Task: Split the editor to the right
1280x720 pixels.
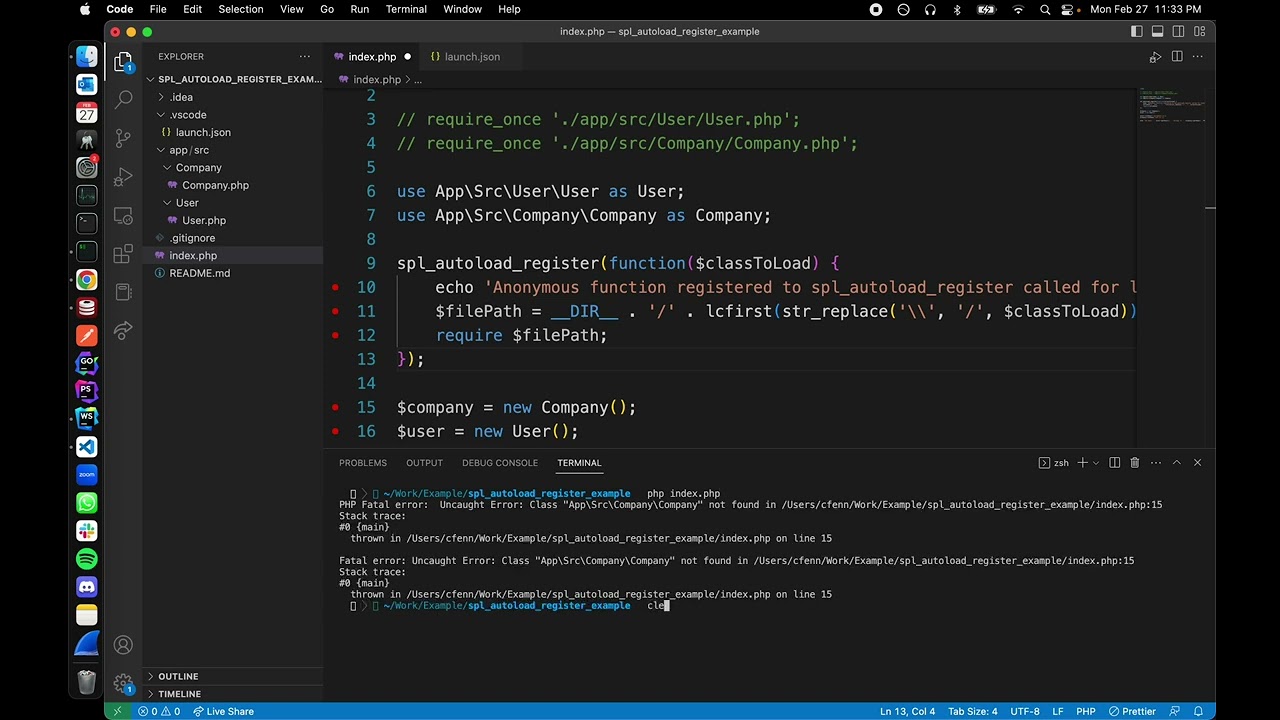Action: [x=1177, y=57]
